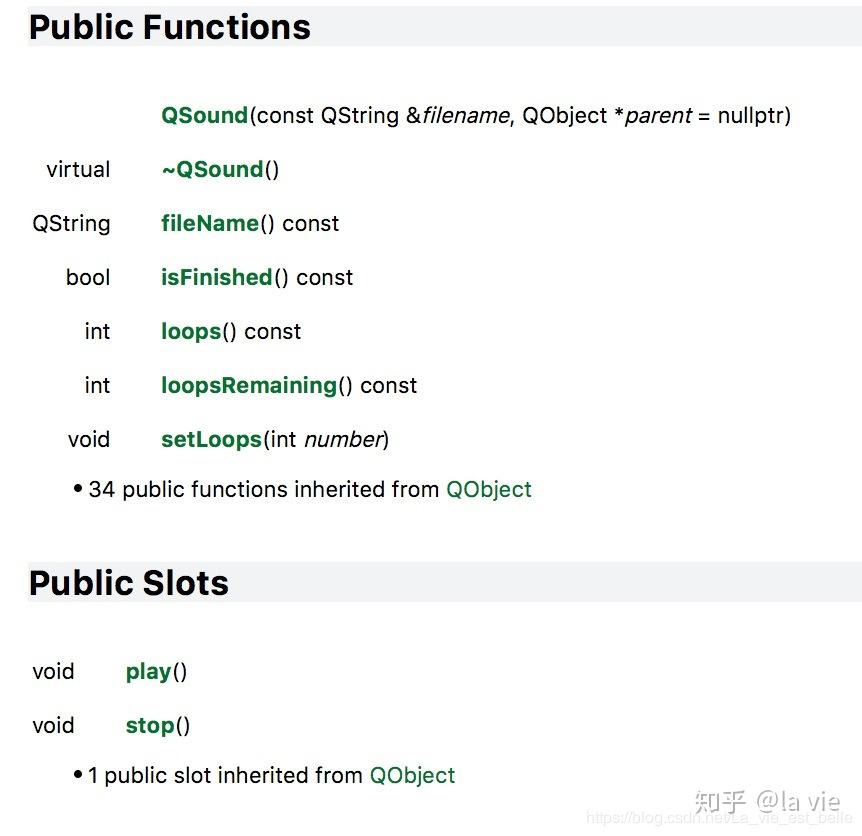This screenshot has height=836, width=862.
Task: Open the setLoops function link
Action: [211, 440]
